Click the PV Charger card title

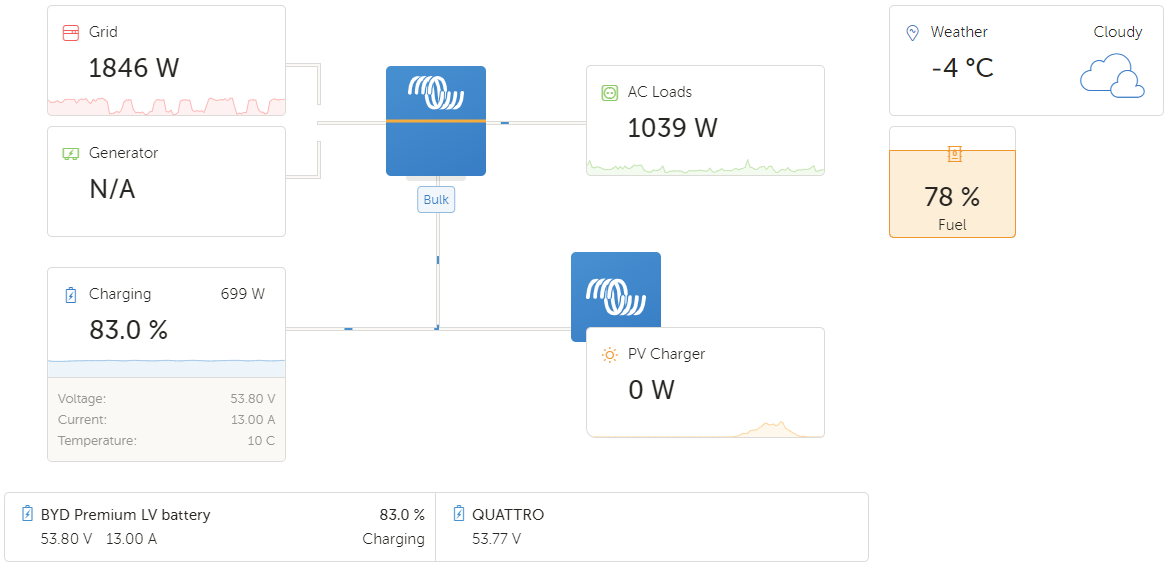click(666, 354)
